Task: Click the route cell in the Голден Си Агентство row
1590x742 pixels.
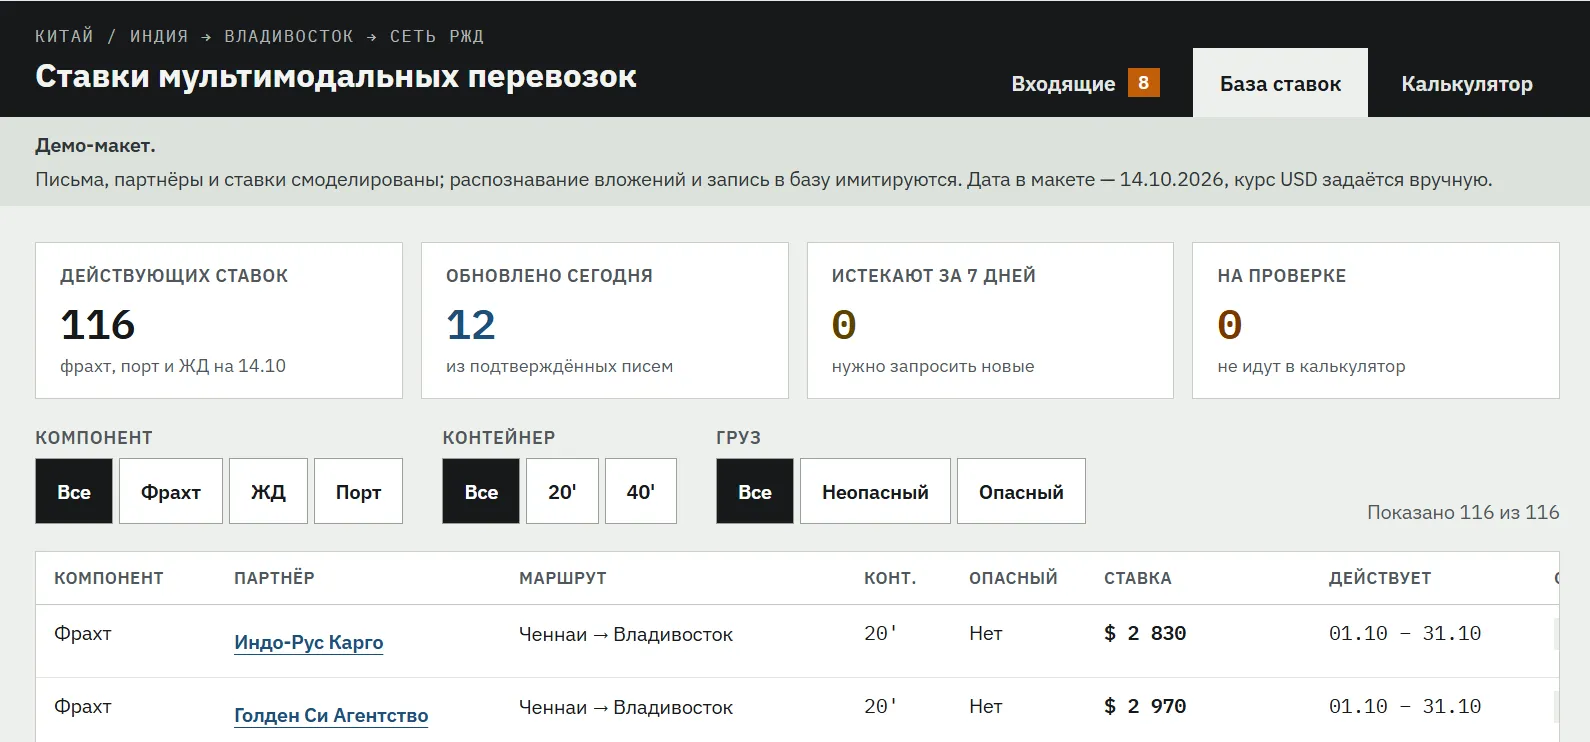Action: [x=626, y=707]
